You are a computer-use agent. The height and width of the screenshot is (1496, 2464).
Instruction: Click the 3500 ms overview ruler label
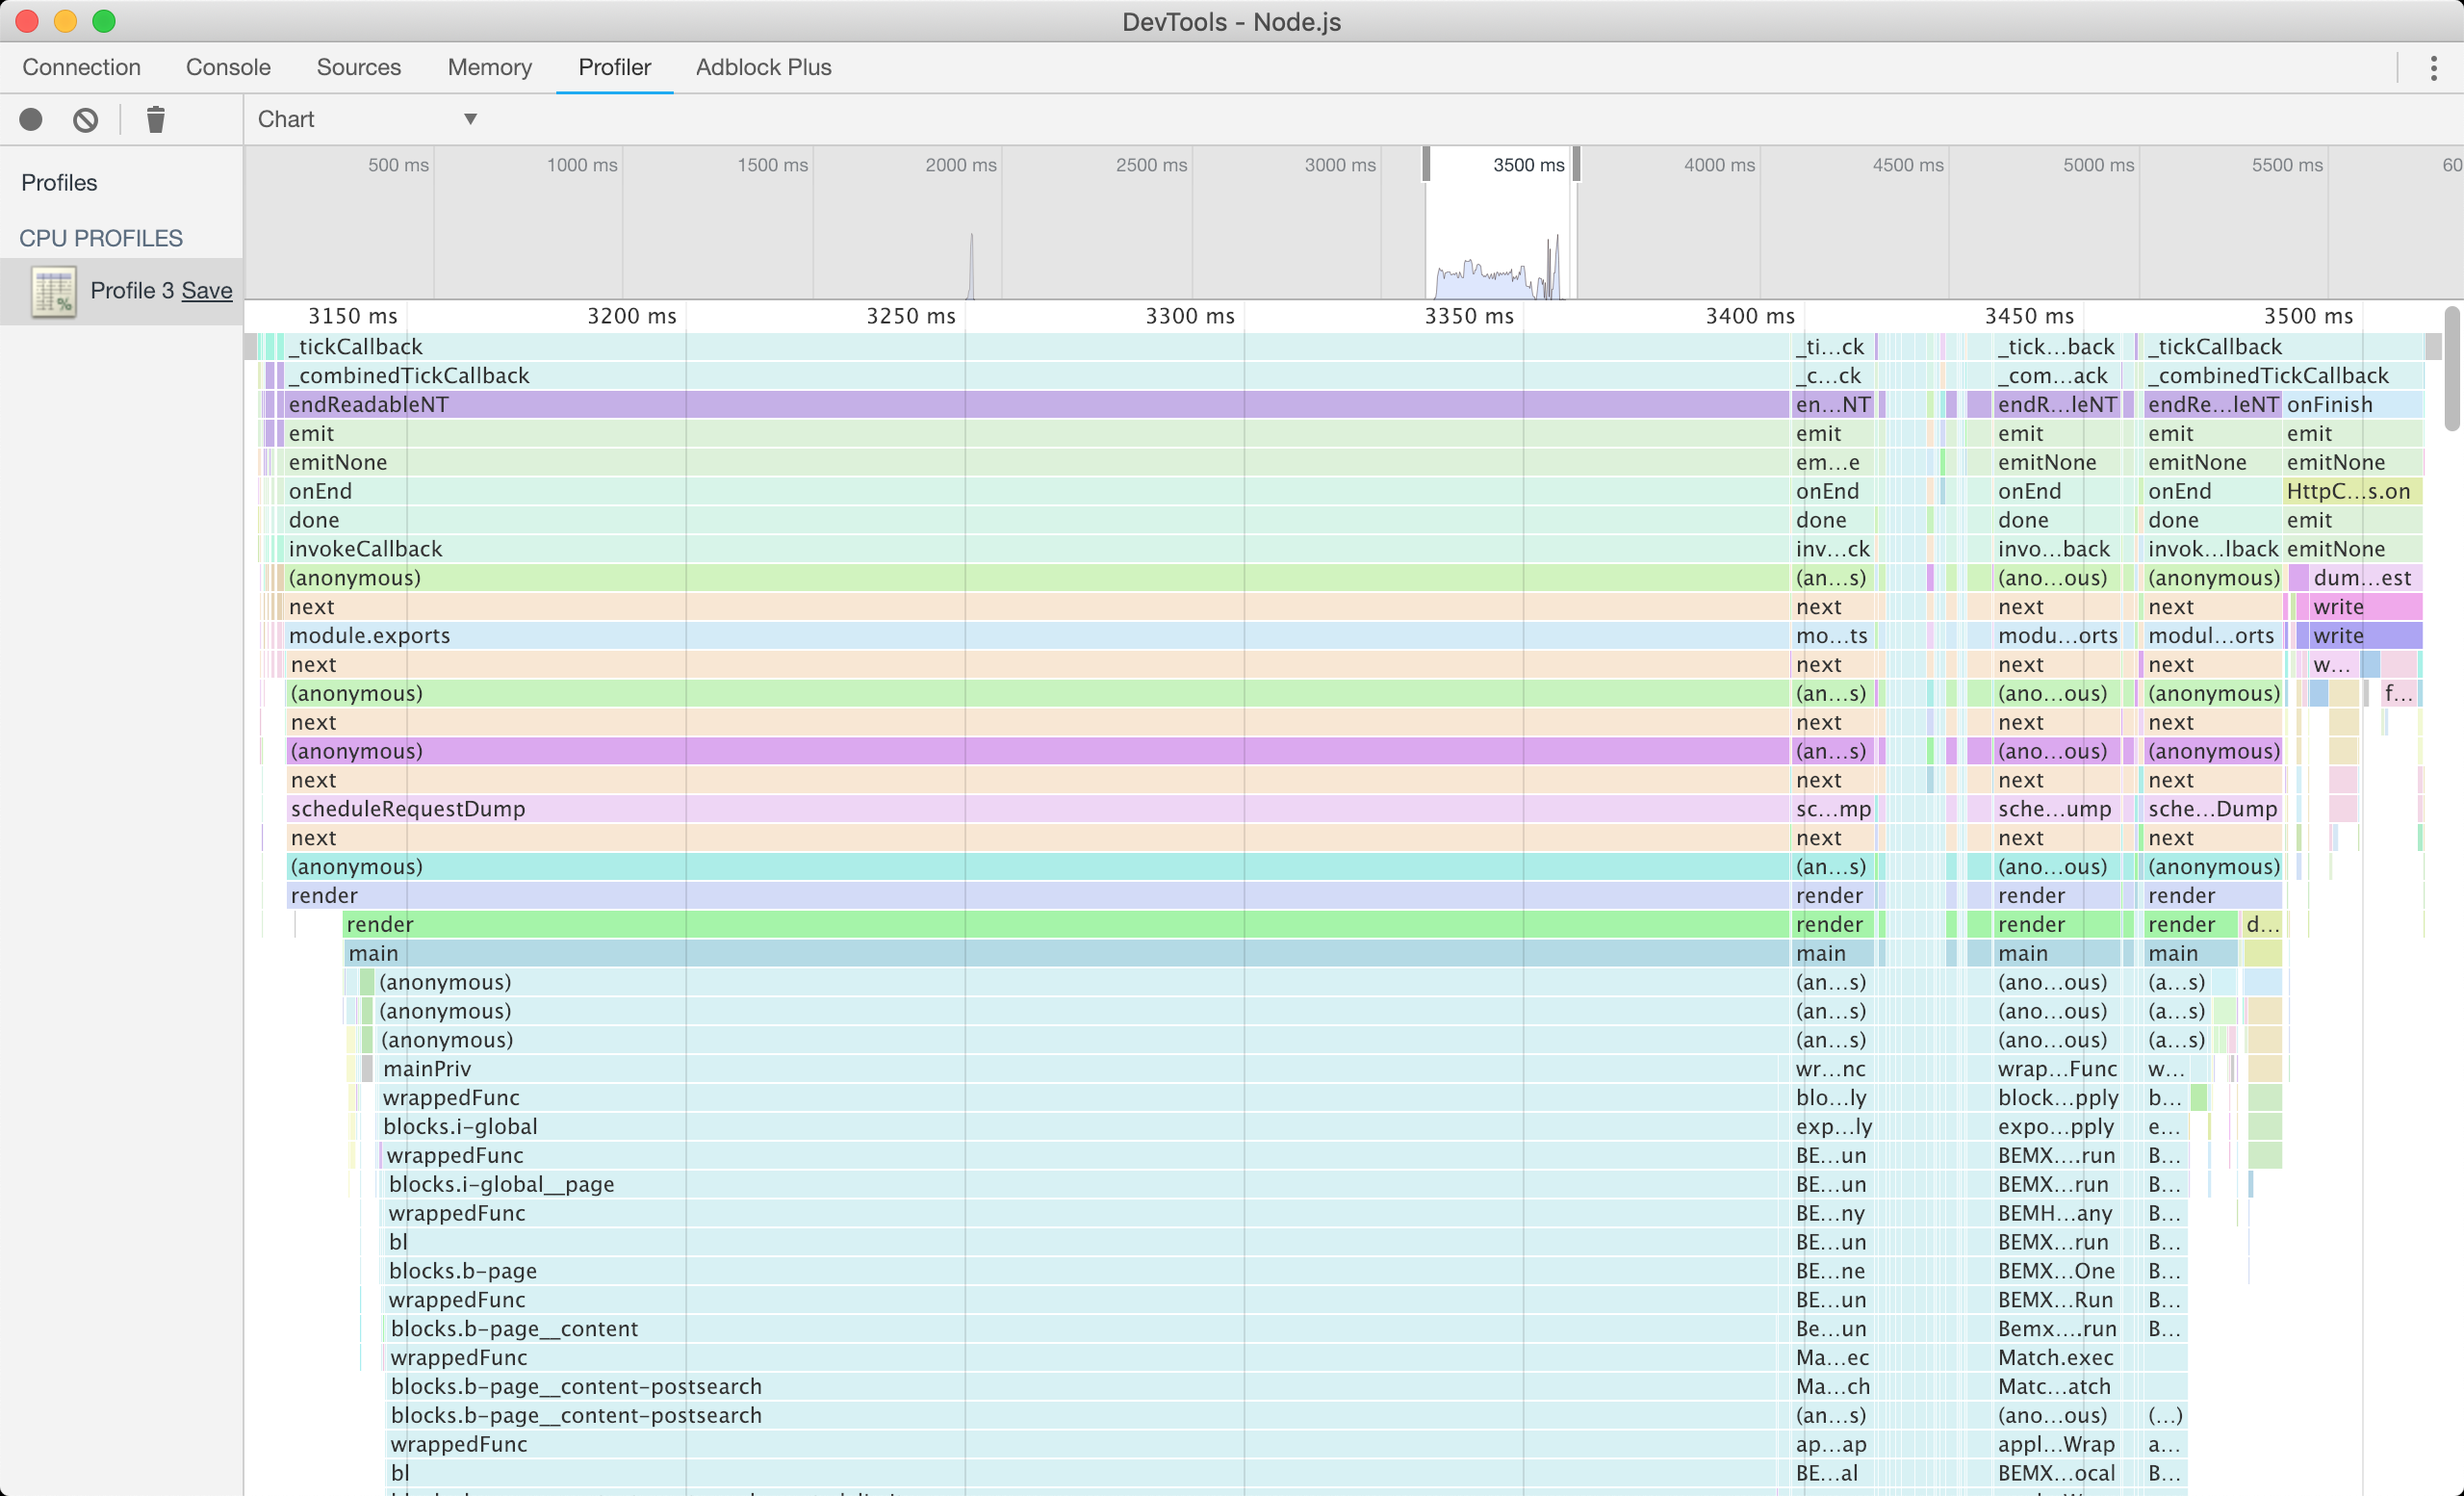(x=1528, y=165)
